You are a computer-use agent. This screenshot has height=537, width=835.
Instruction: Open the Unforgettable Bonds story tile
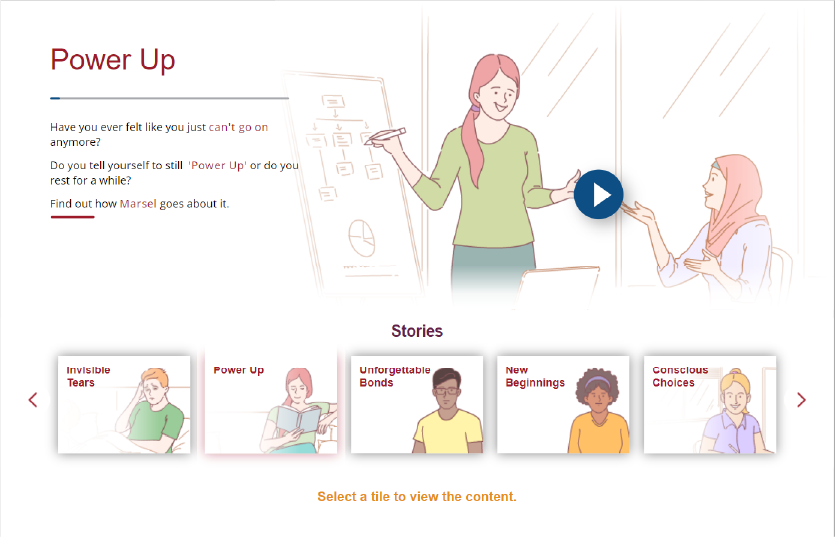coord(417,404)
